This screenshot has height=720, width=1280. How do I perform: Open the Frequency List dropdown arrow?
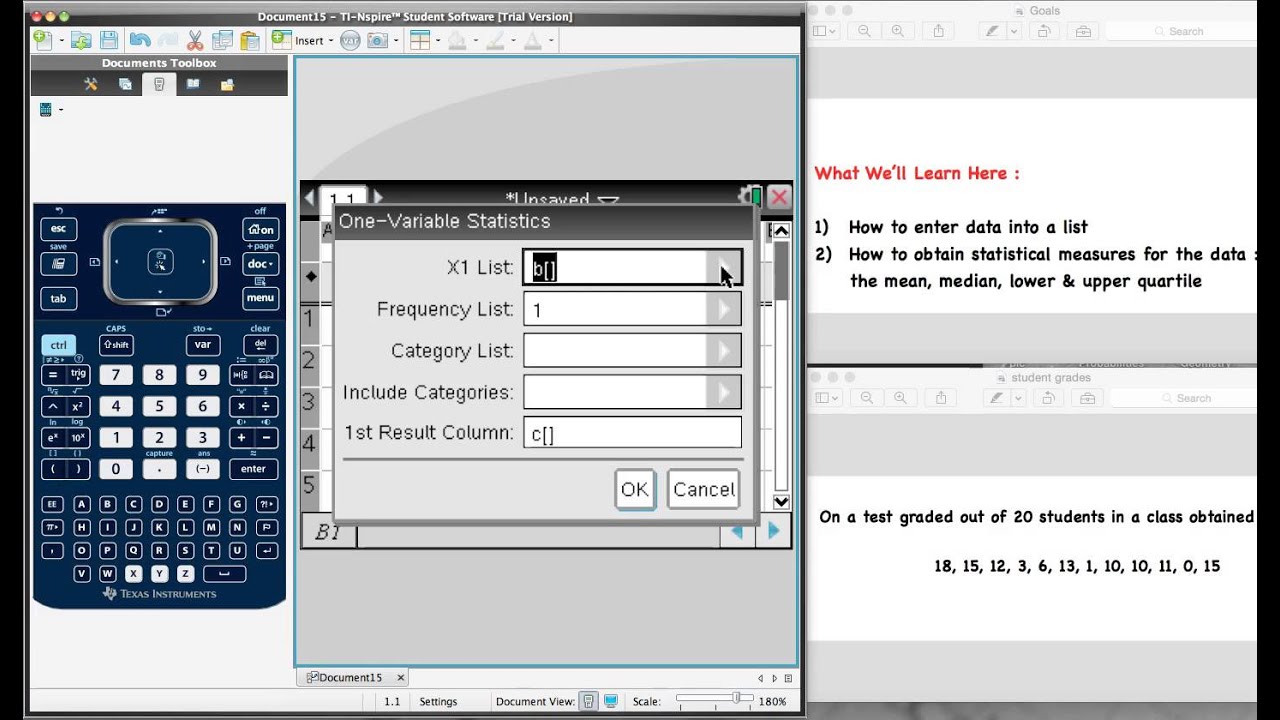click(x=725, y=310)
